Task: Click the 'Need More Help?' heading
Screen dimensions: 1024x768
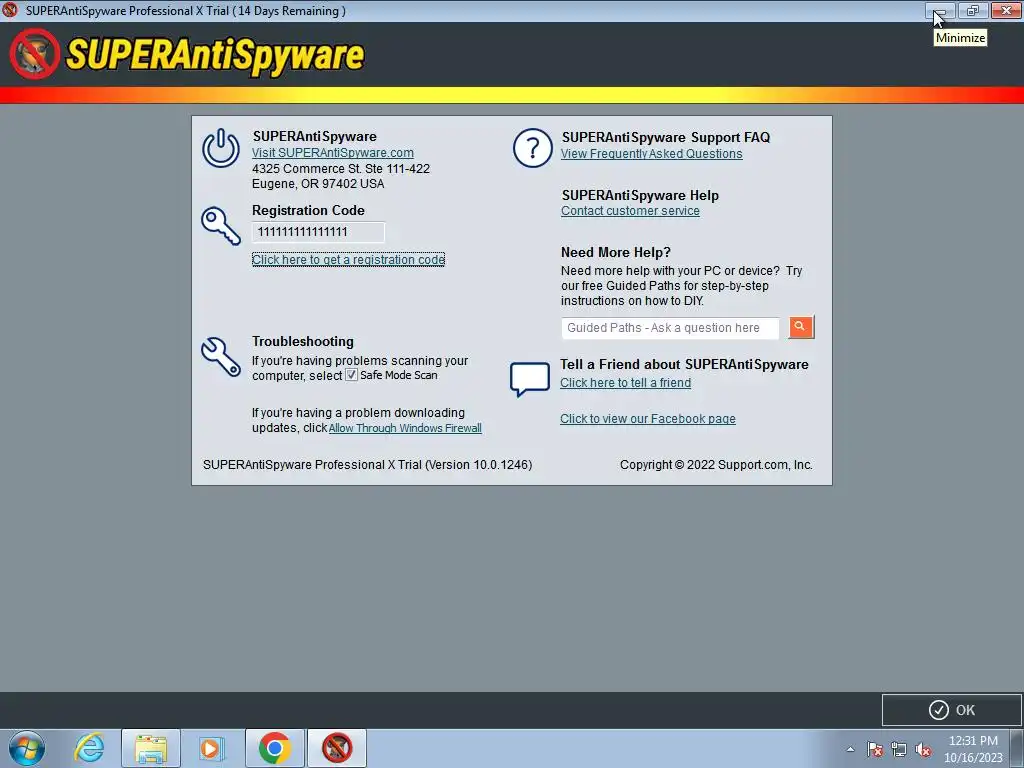Action: (615, 252)
